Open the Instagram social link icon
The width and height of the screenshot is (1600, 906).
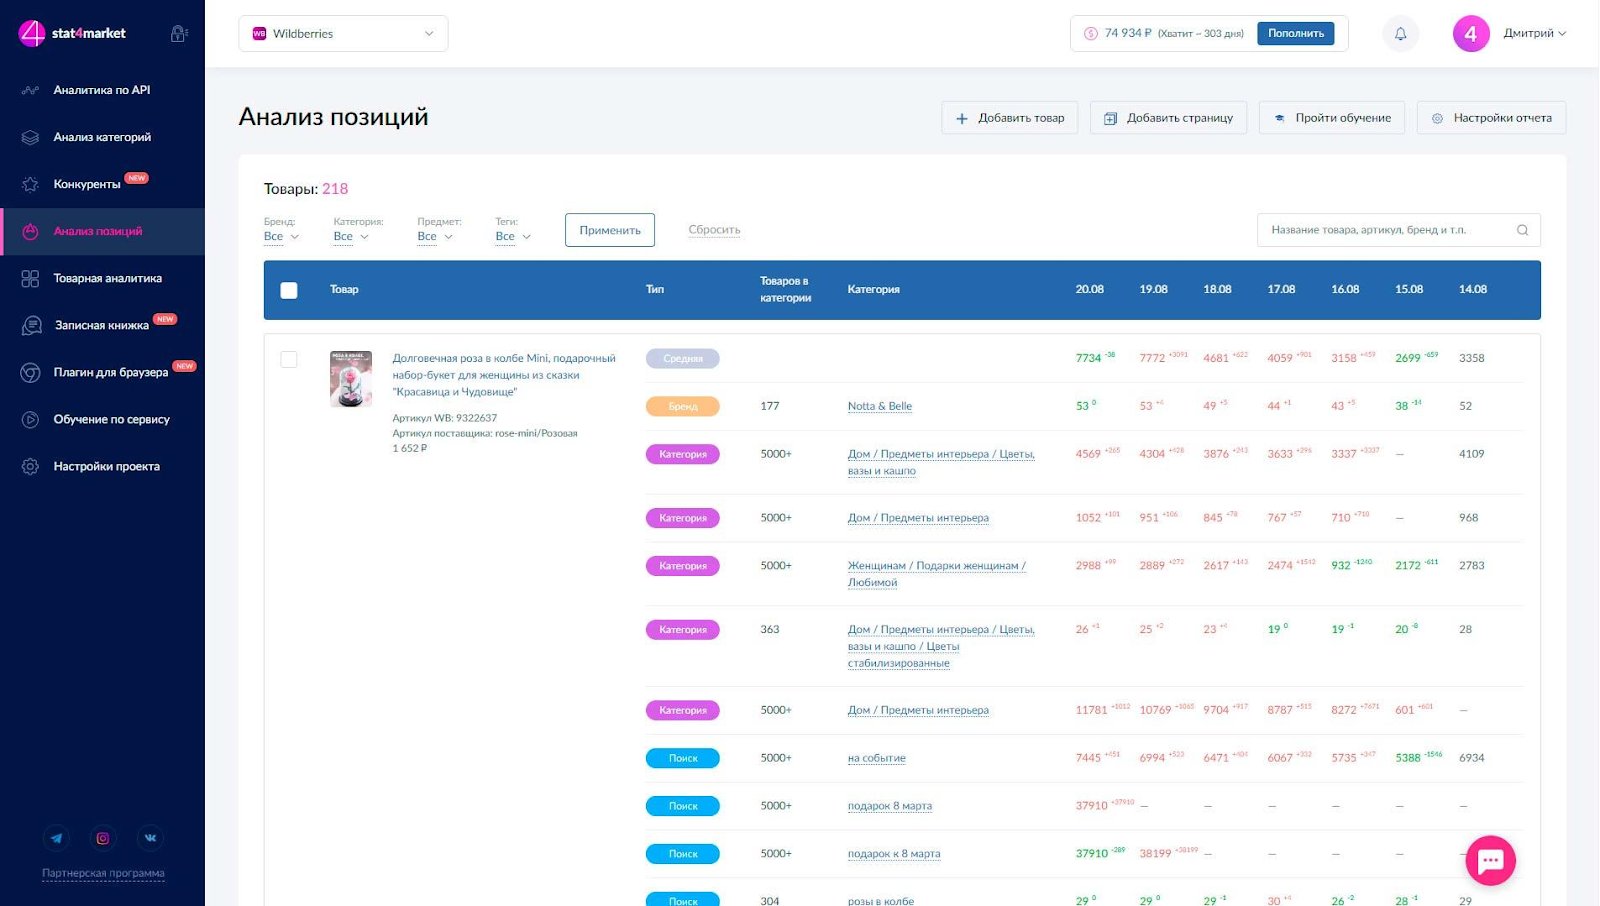pos(103,838)
